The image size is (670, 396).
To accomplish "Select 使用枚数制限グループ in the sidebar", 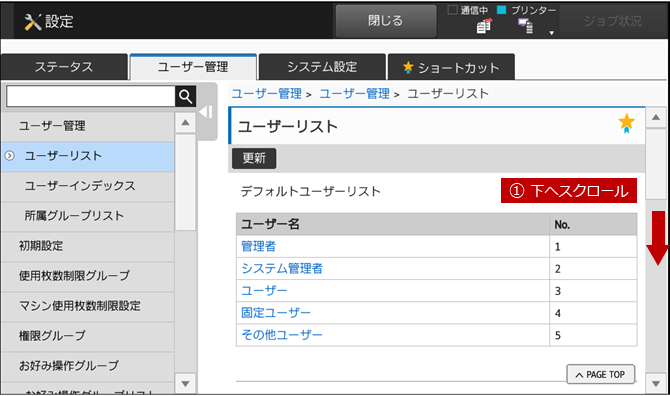I will tap(88, 276).
